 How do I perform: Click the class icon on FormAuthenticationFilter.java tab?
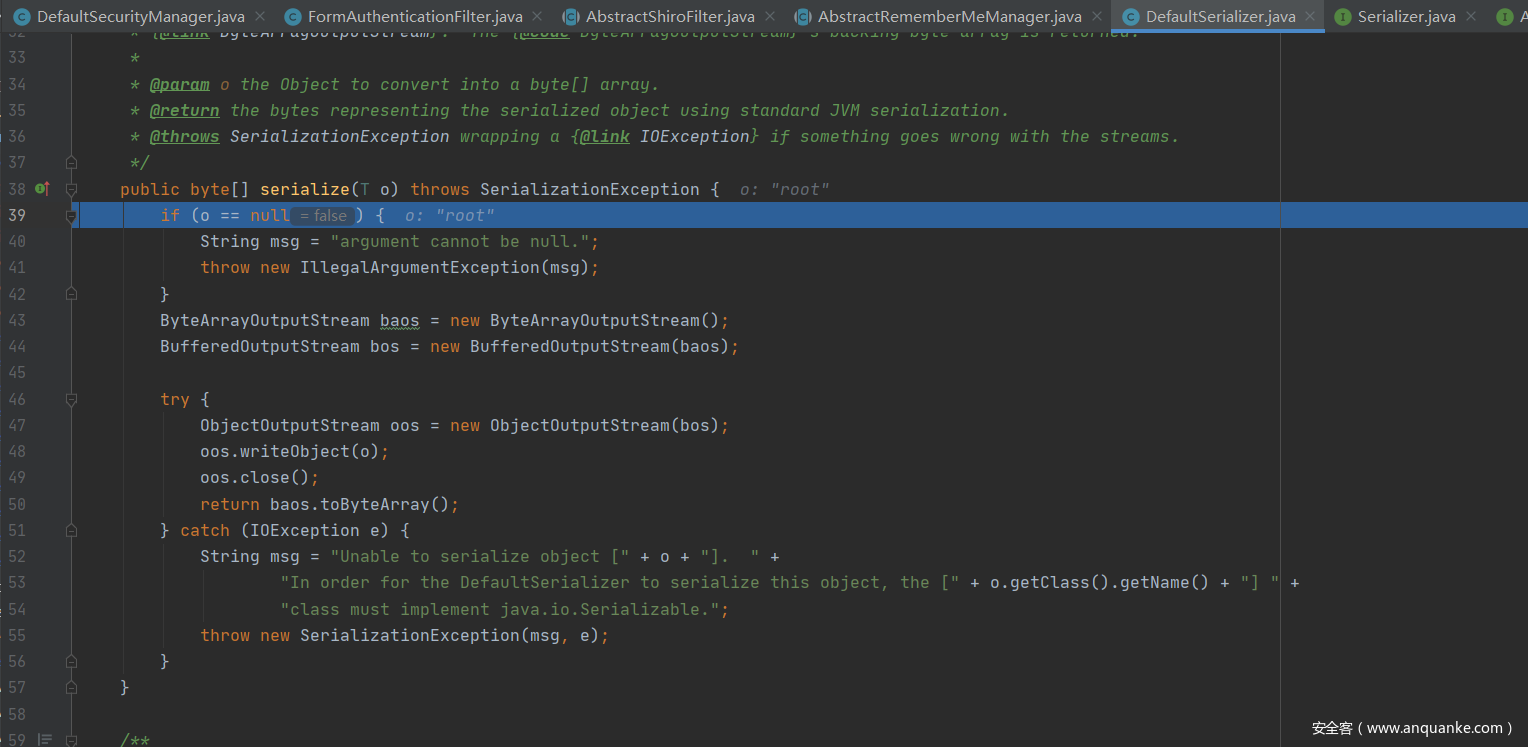(x=292, y=16)
